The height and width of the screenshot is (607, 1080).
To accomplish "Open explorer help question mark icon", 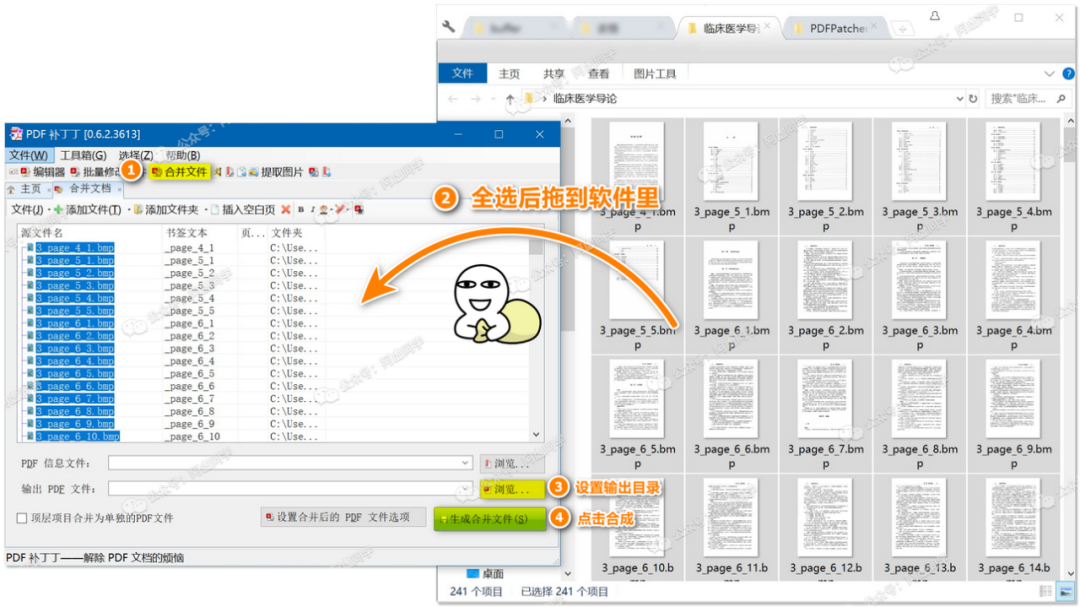I will [1068, 73].
